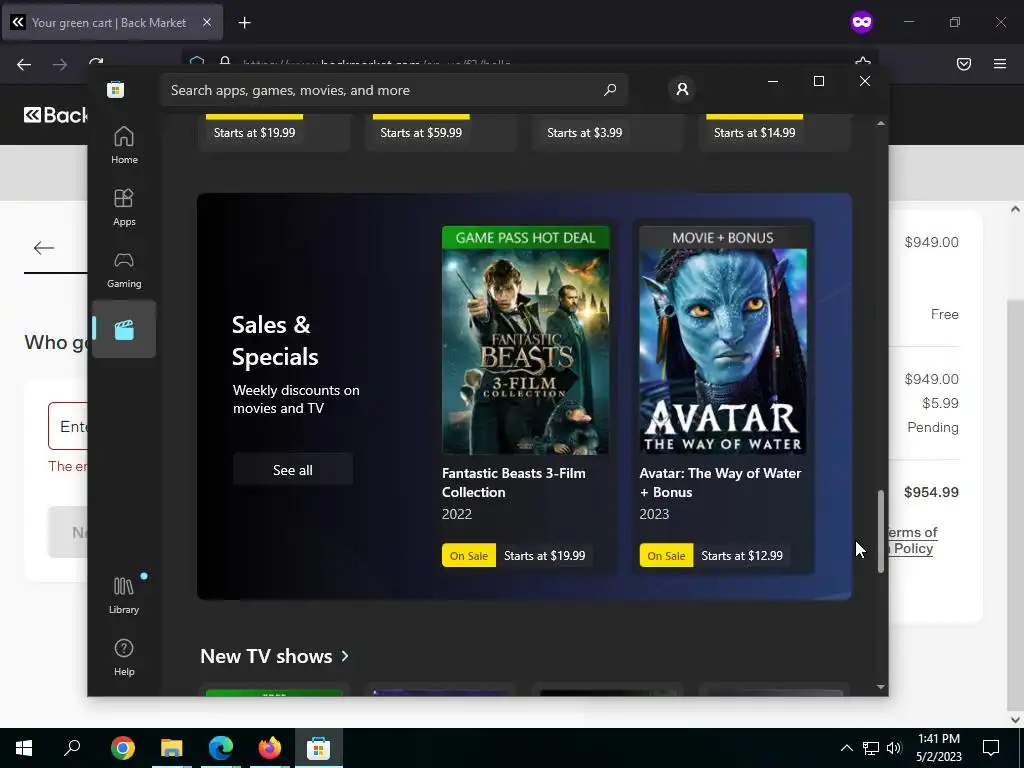Viewport: 1024px width, 768px height.
Task: Open Apps section in Store sidebar
Action: pos(124,208)
